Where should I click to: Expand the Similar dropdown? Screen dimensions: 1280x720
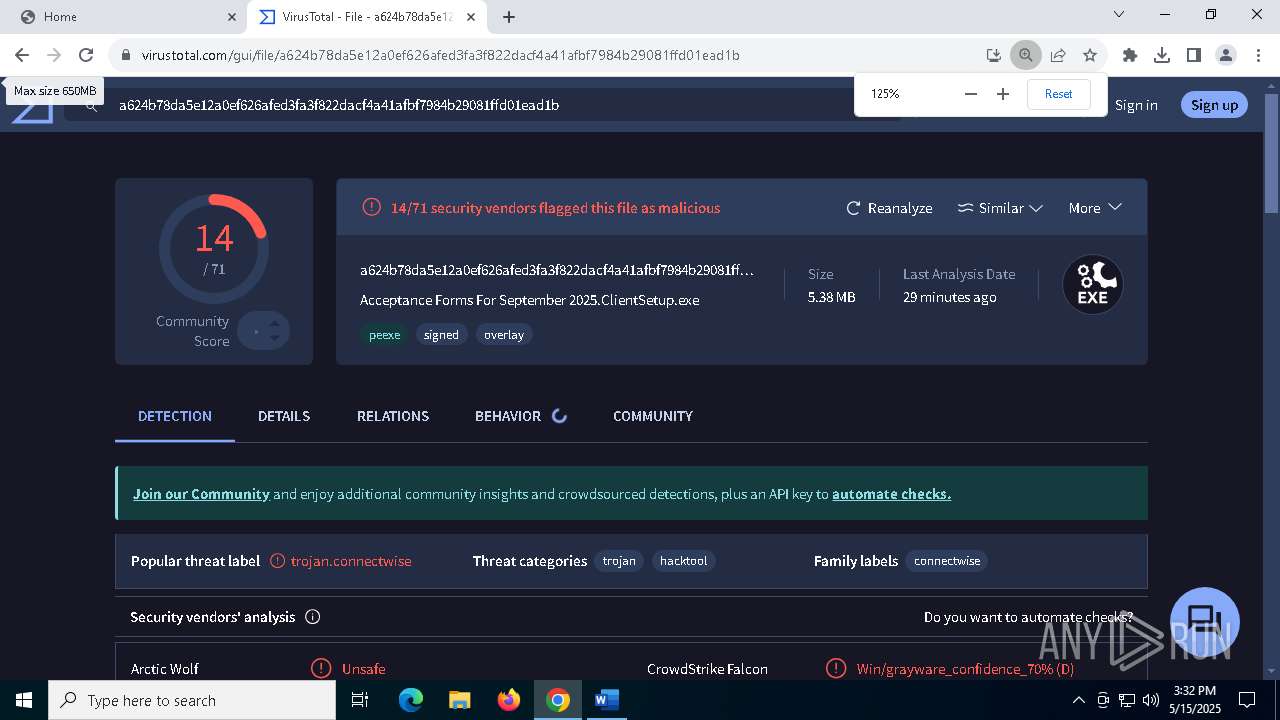click(1000, 208)
